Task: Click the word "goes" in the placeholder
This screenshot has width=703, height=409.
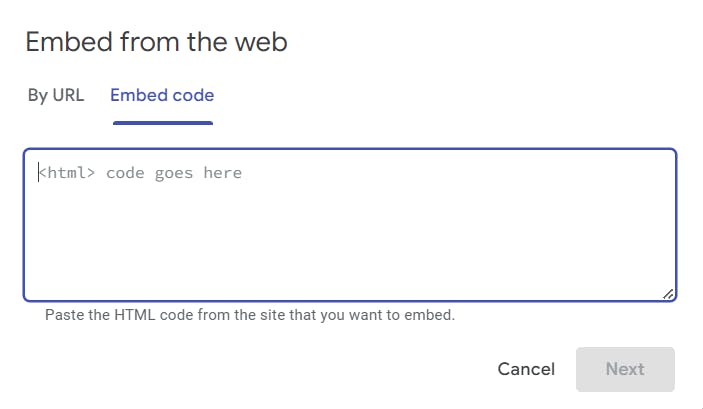Action: coord(174,173)
